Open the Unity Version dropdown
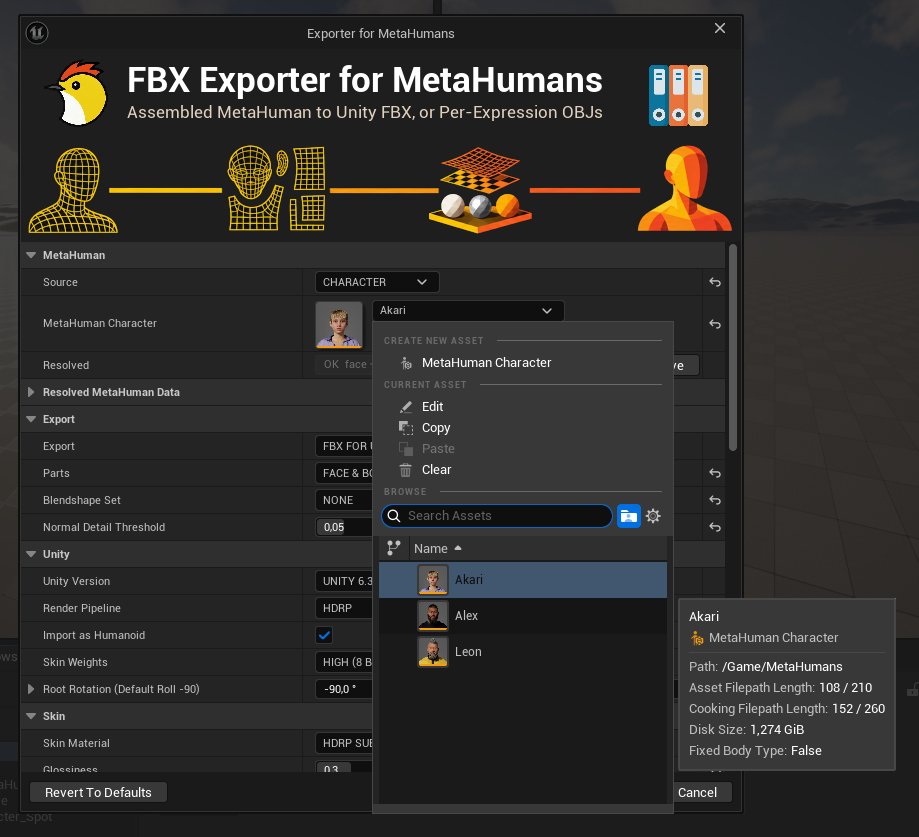The width and height of the screenshot is (919, 837). coord(344,581)
